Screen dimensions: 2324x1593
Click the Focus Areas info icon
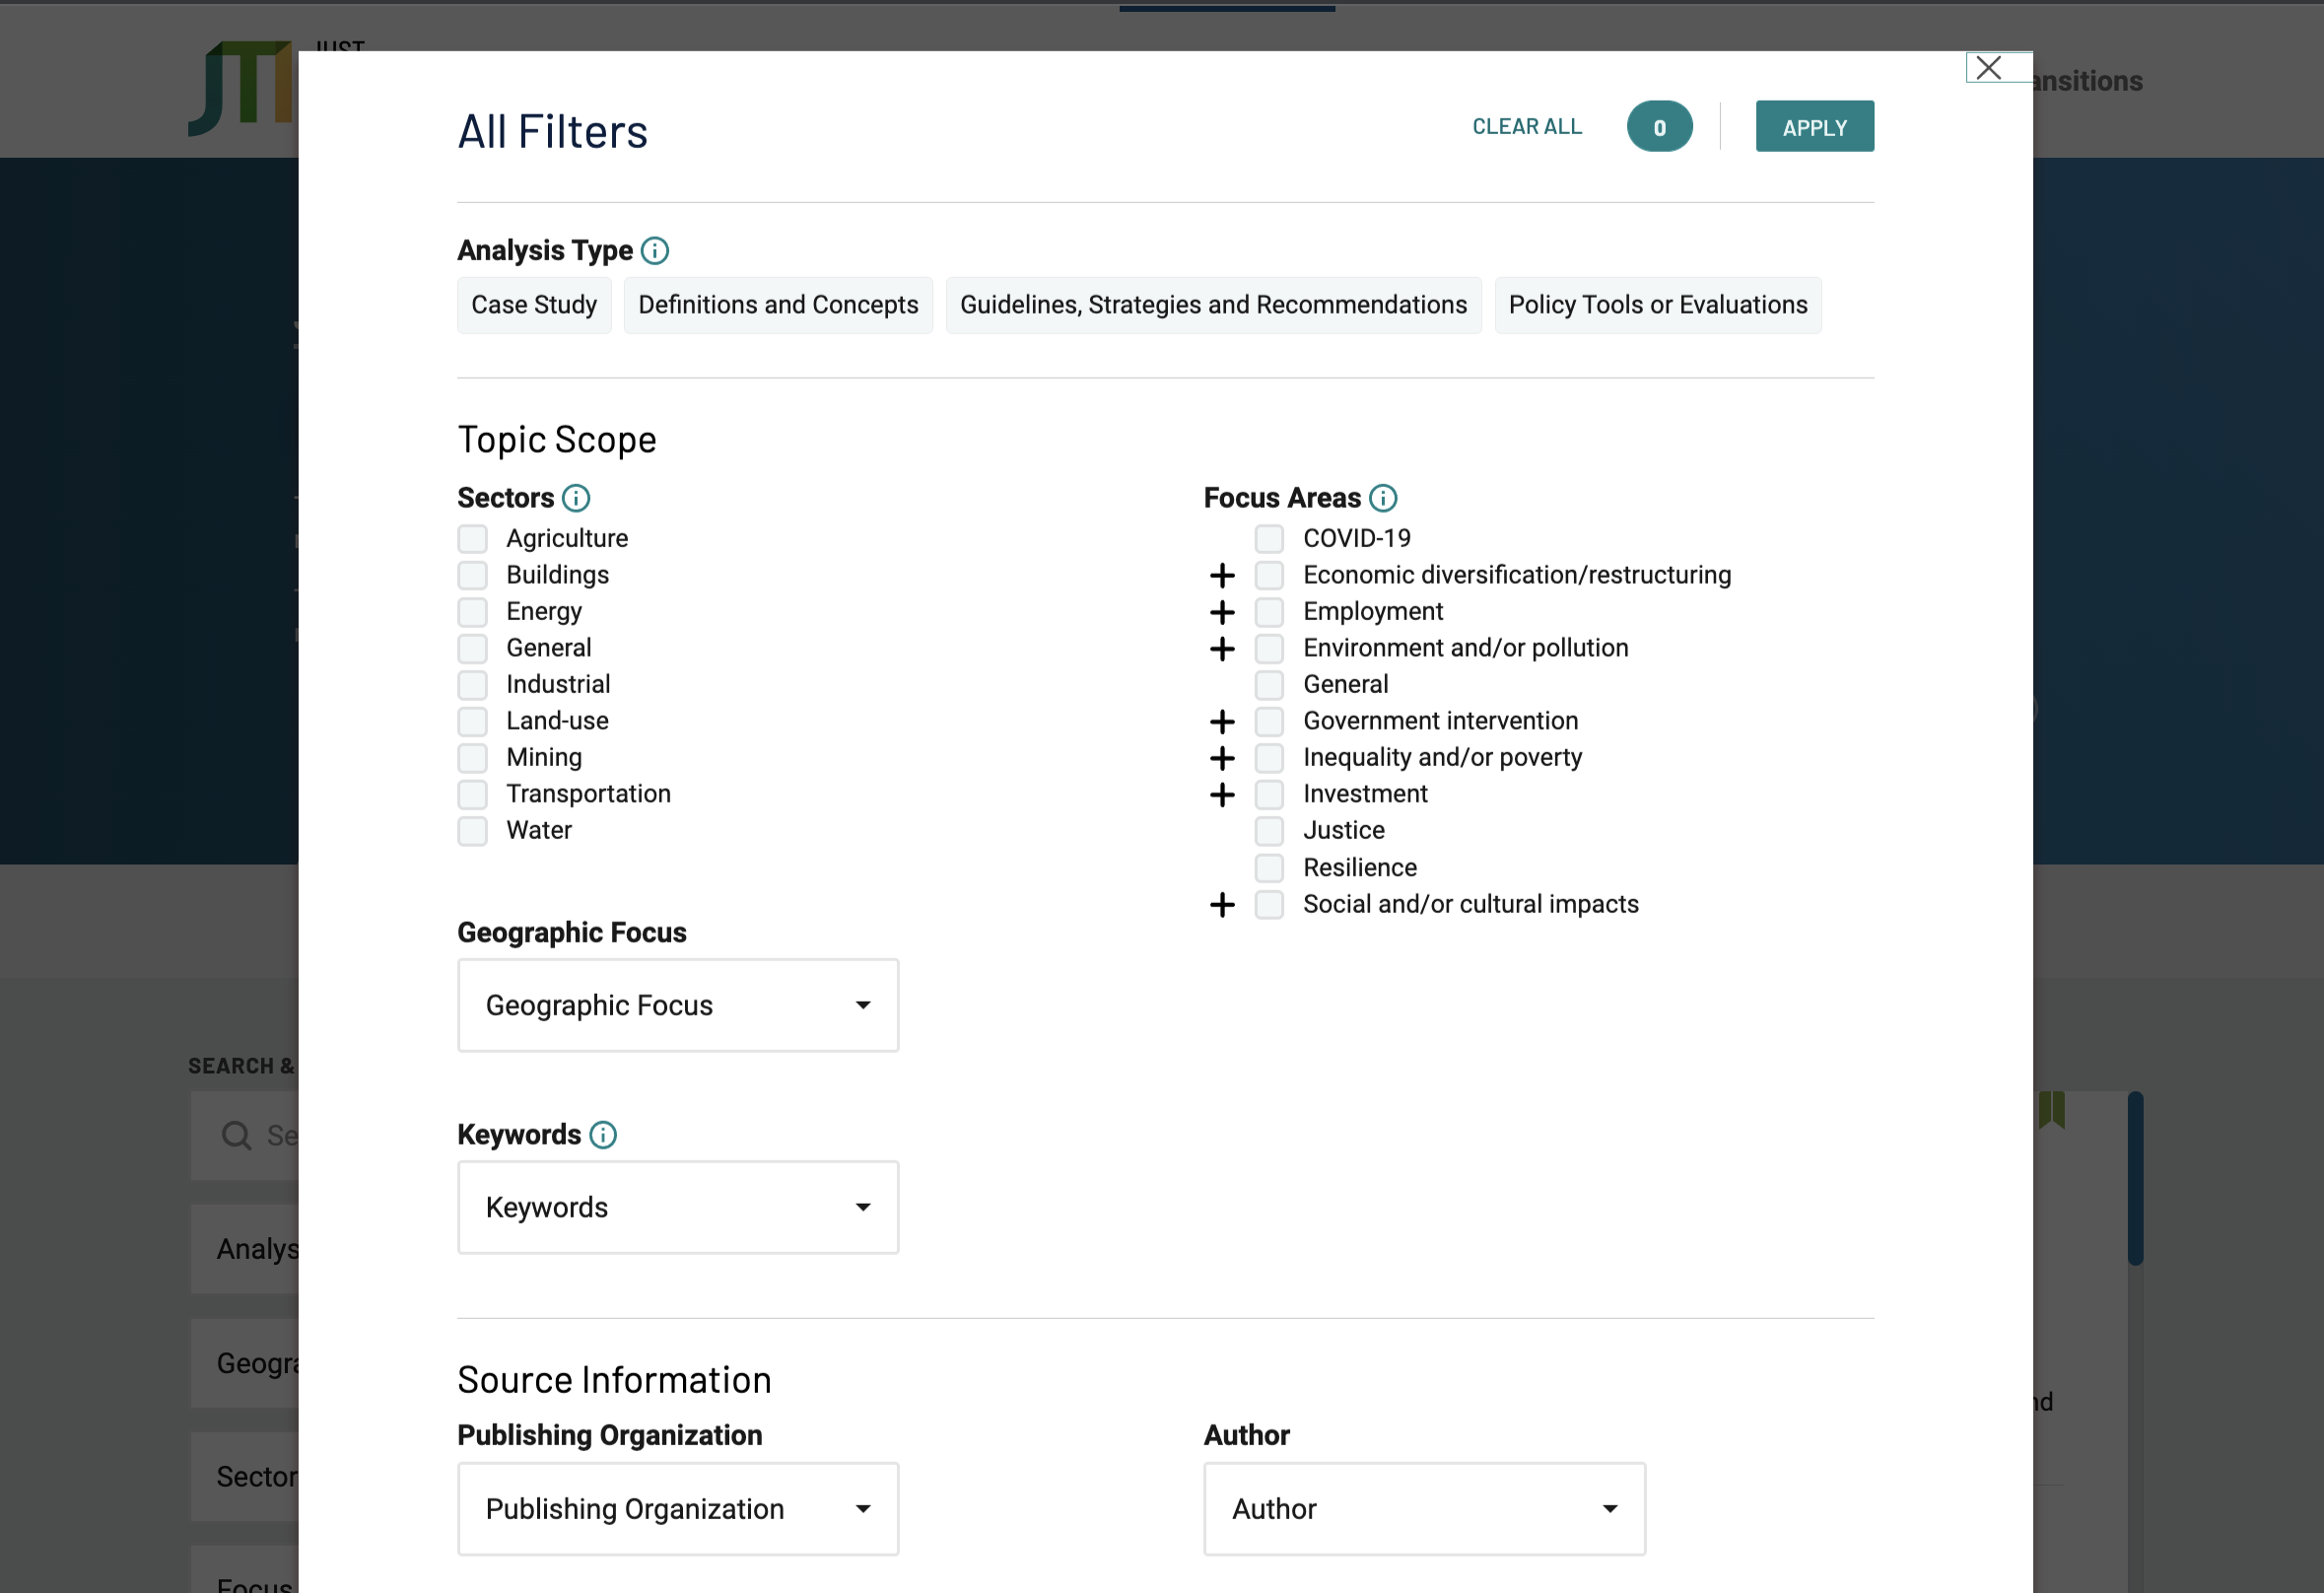1383,498
